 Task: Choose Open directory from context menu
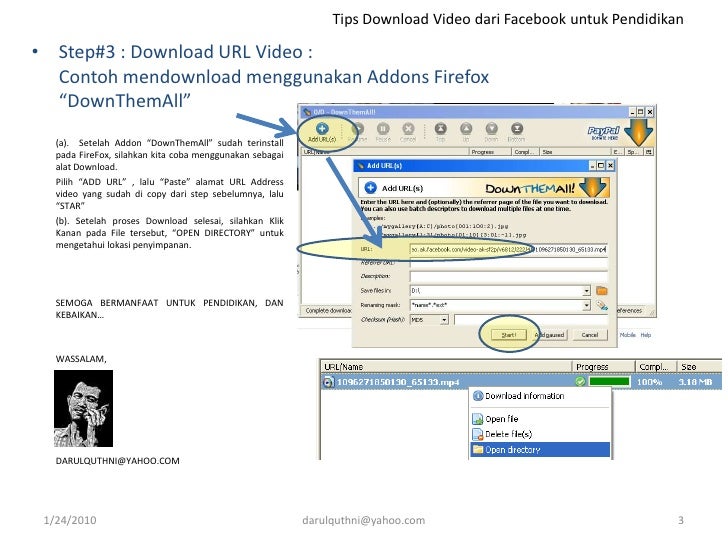(540, 449)
